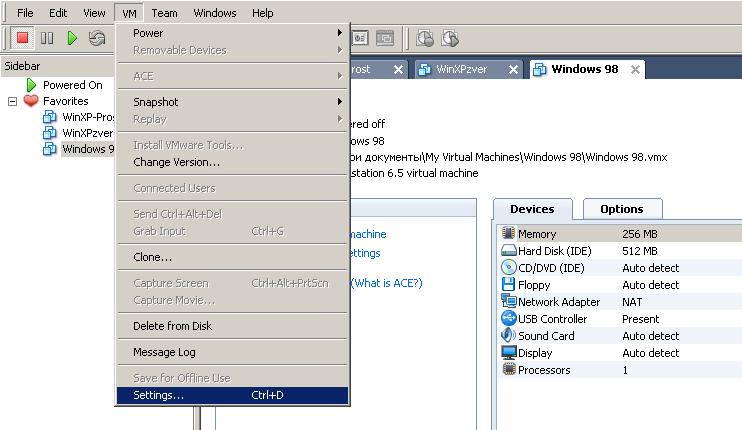Open the View menu

tap(94, 13)
